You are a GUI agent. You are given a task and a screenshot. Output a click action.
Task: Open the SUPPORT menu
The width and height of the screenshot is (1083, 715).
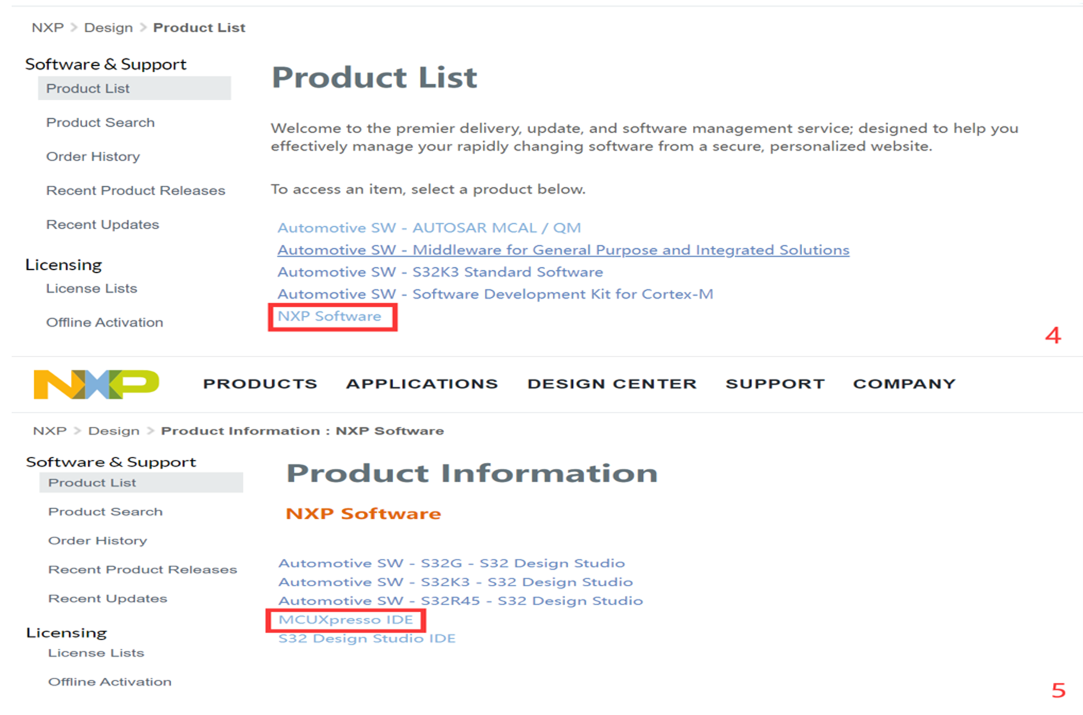(775, 384)
